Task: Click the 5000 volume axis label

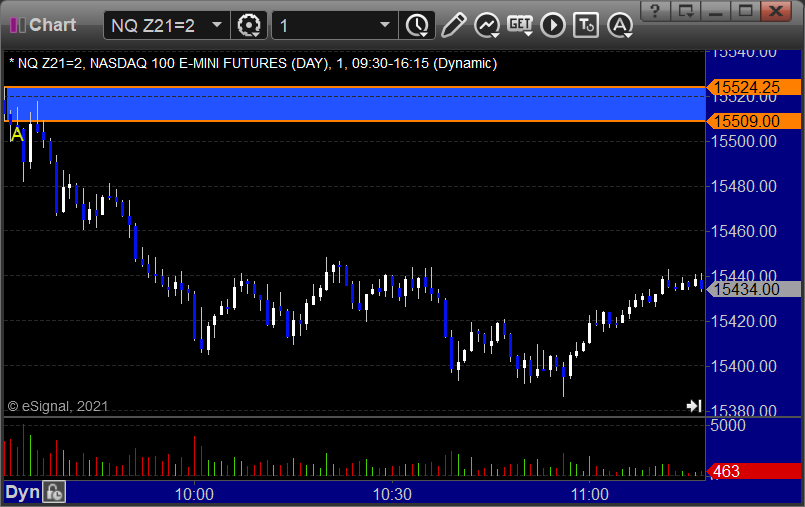Action: [x=727, y=425]
